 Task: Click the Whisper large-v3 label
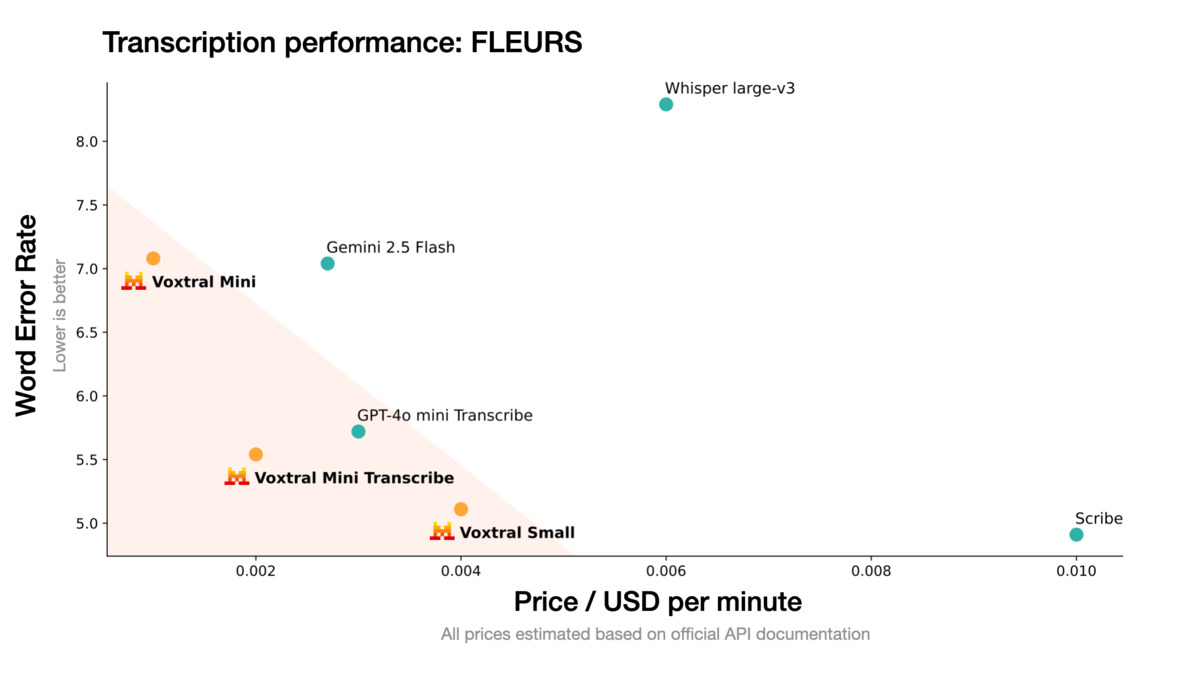pyautogui.click(x=730, y=88)
